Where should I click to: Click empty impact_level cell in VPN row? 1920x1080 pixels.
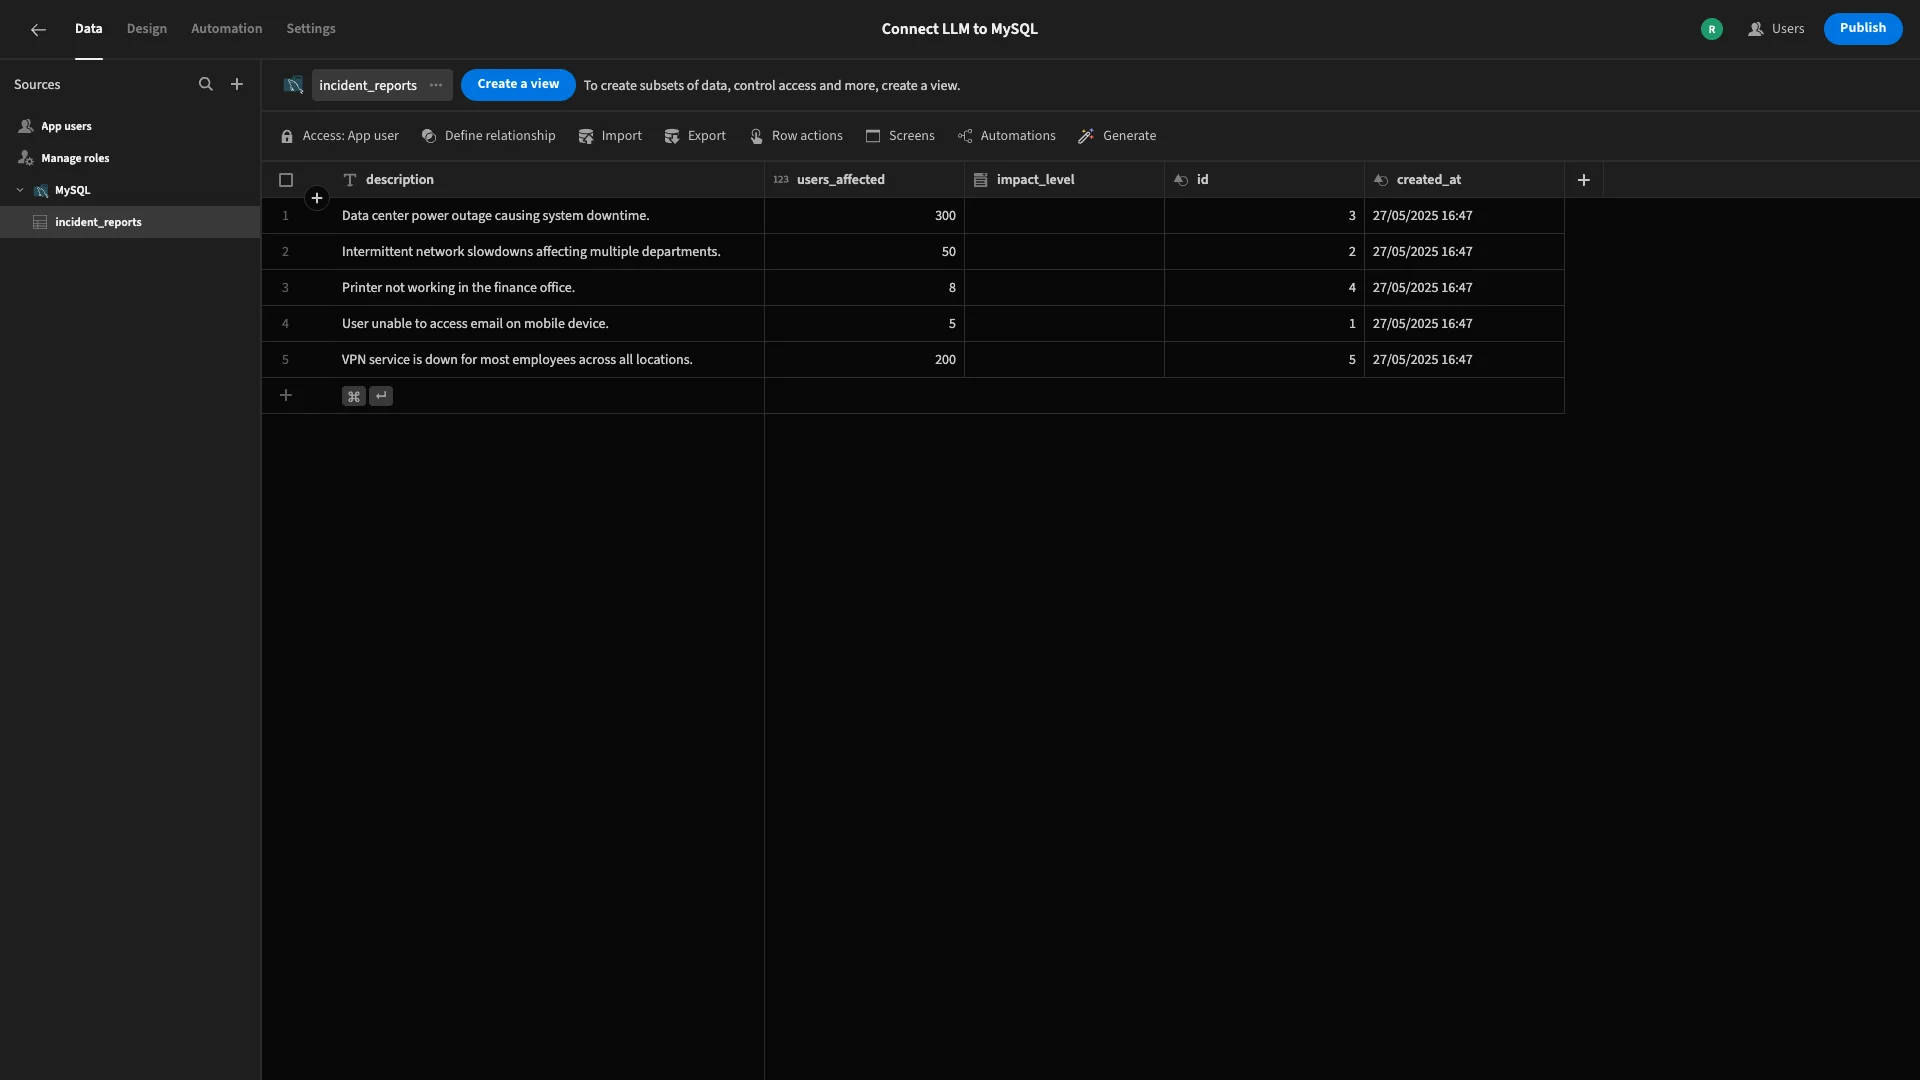coord(1065,360)
